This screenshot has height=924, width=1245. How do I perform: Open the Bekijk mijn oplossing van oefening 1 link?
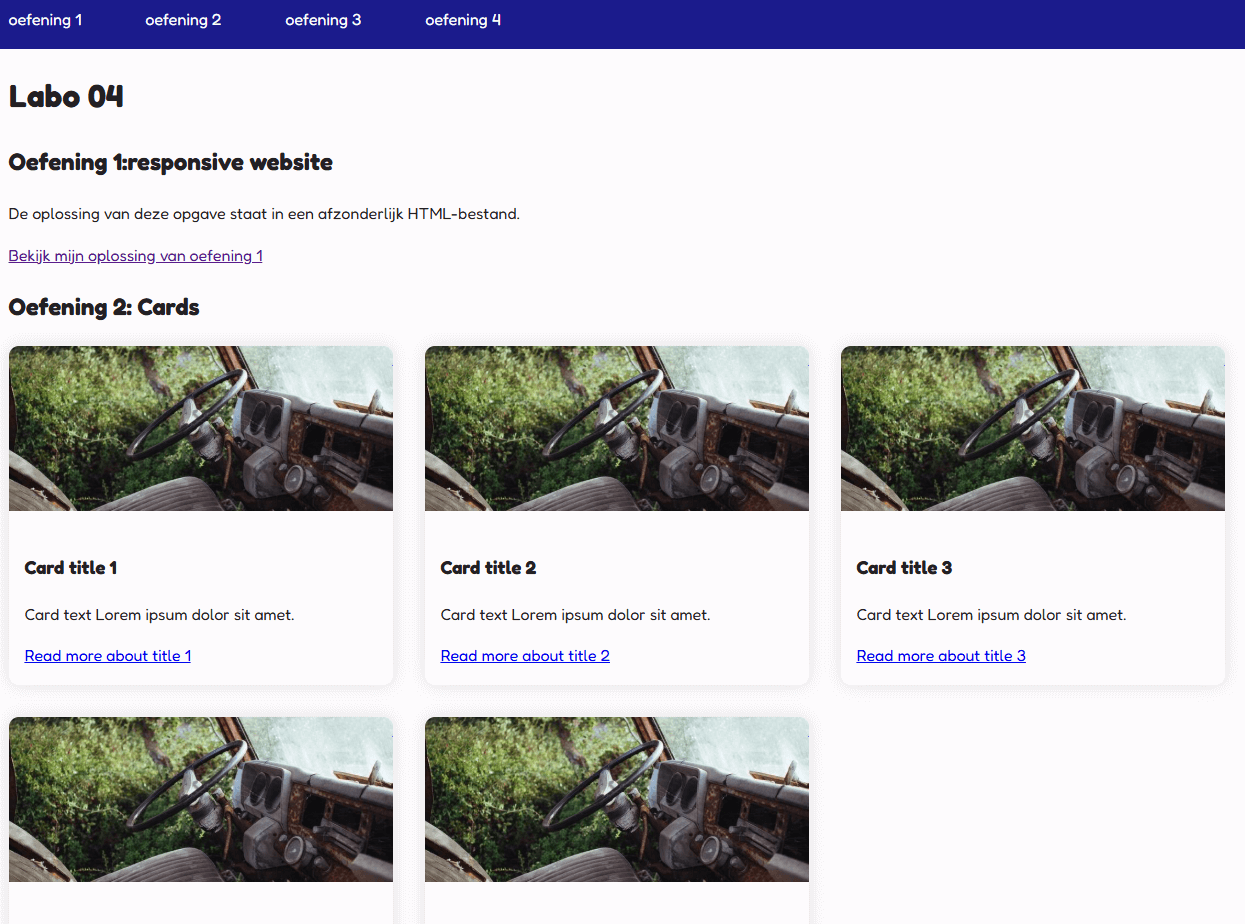135,256
